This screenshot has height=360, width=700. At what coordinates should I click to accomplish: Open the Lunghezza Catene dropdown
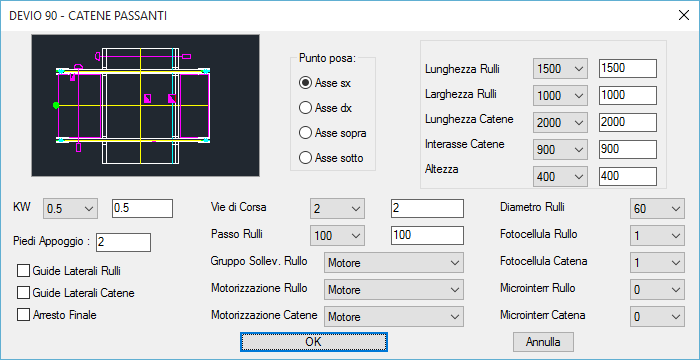(x=560, y=123)
